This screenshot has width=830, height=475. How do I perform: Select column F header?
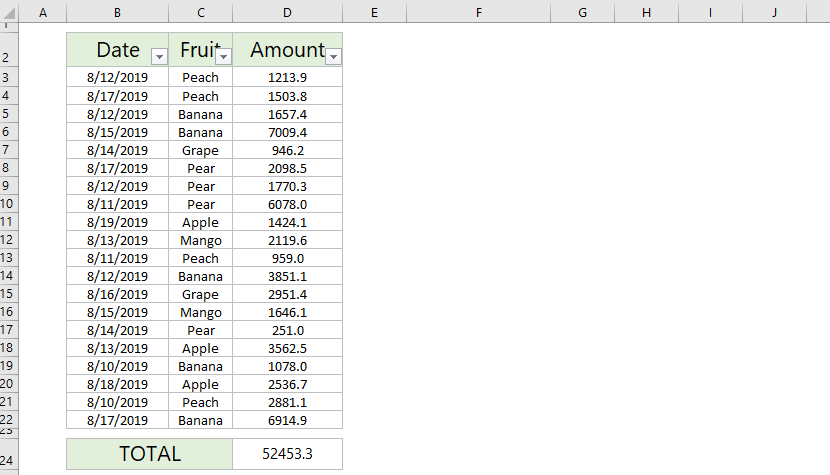point(479,12)
